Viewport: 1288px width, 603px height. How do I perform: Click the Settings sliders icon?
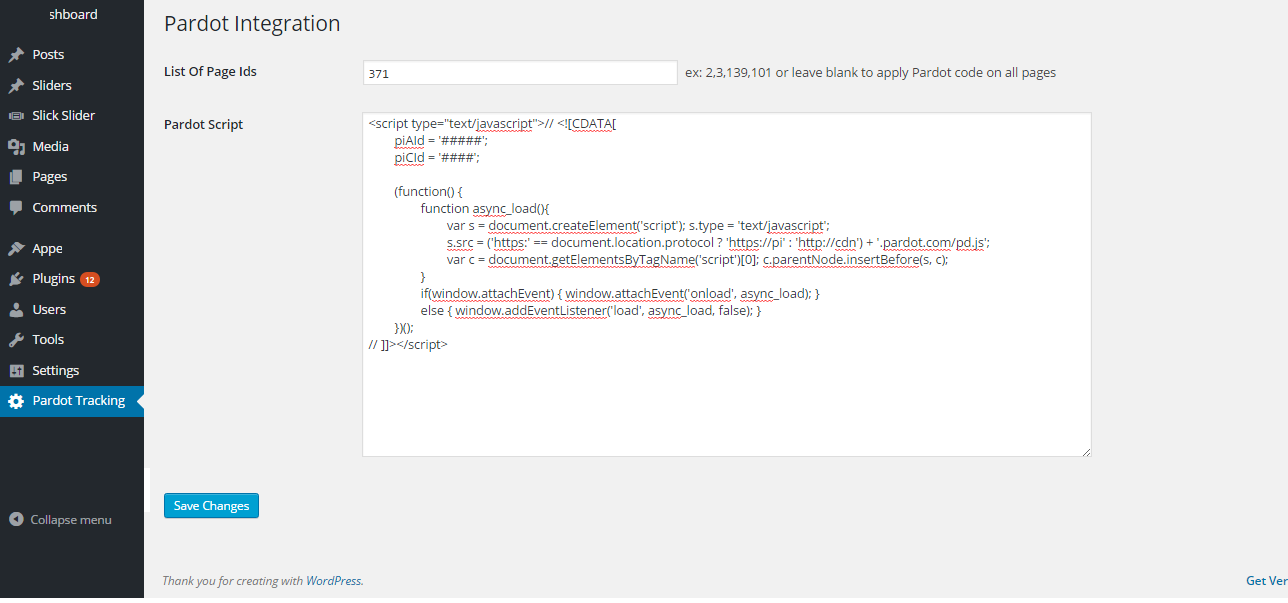coord(16,371)
